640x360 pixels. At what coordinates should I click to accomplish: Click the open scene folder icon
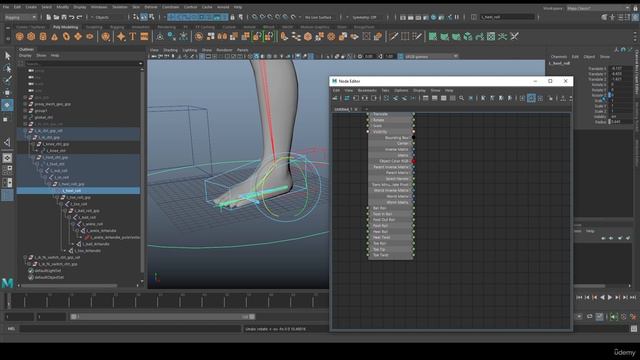56,17
